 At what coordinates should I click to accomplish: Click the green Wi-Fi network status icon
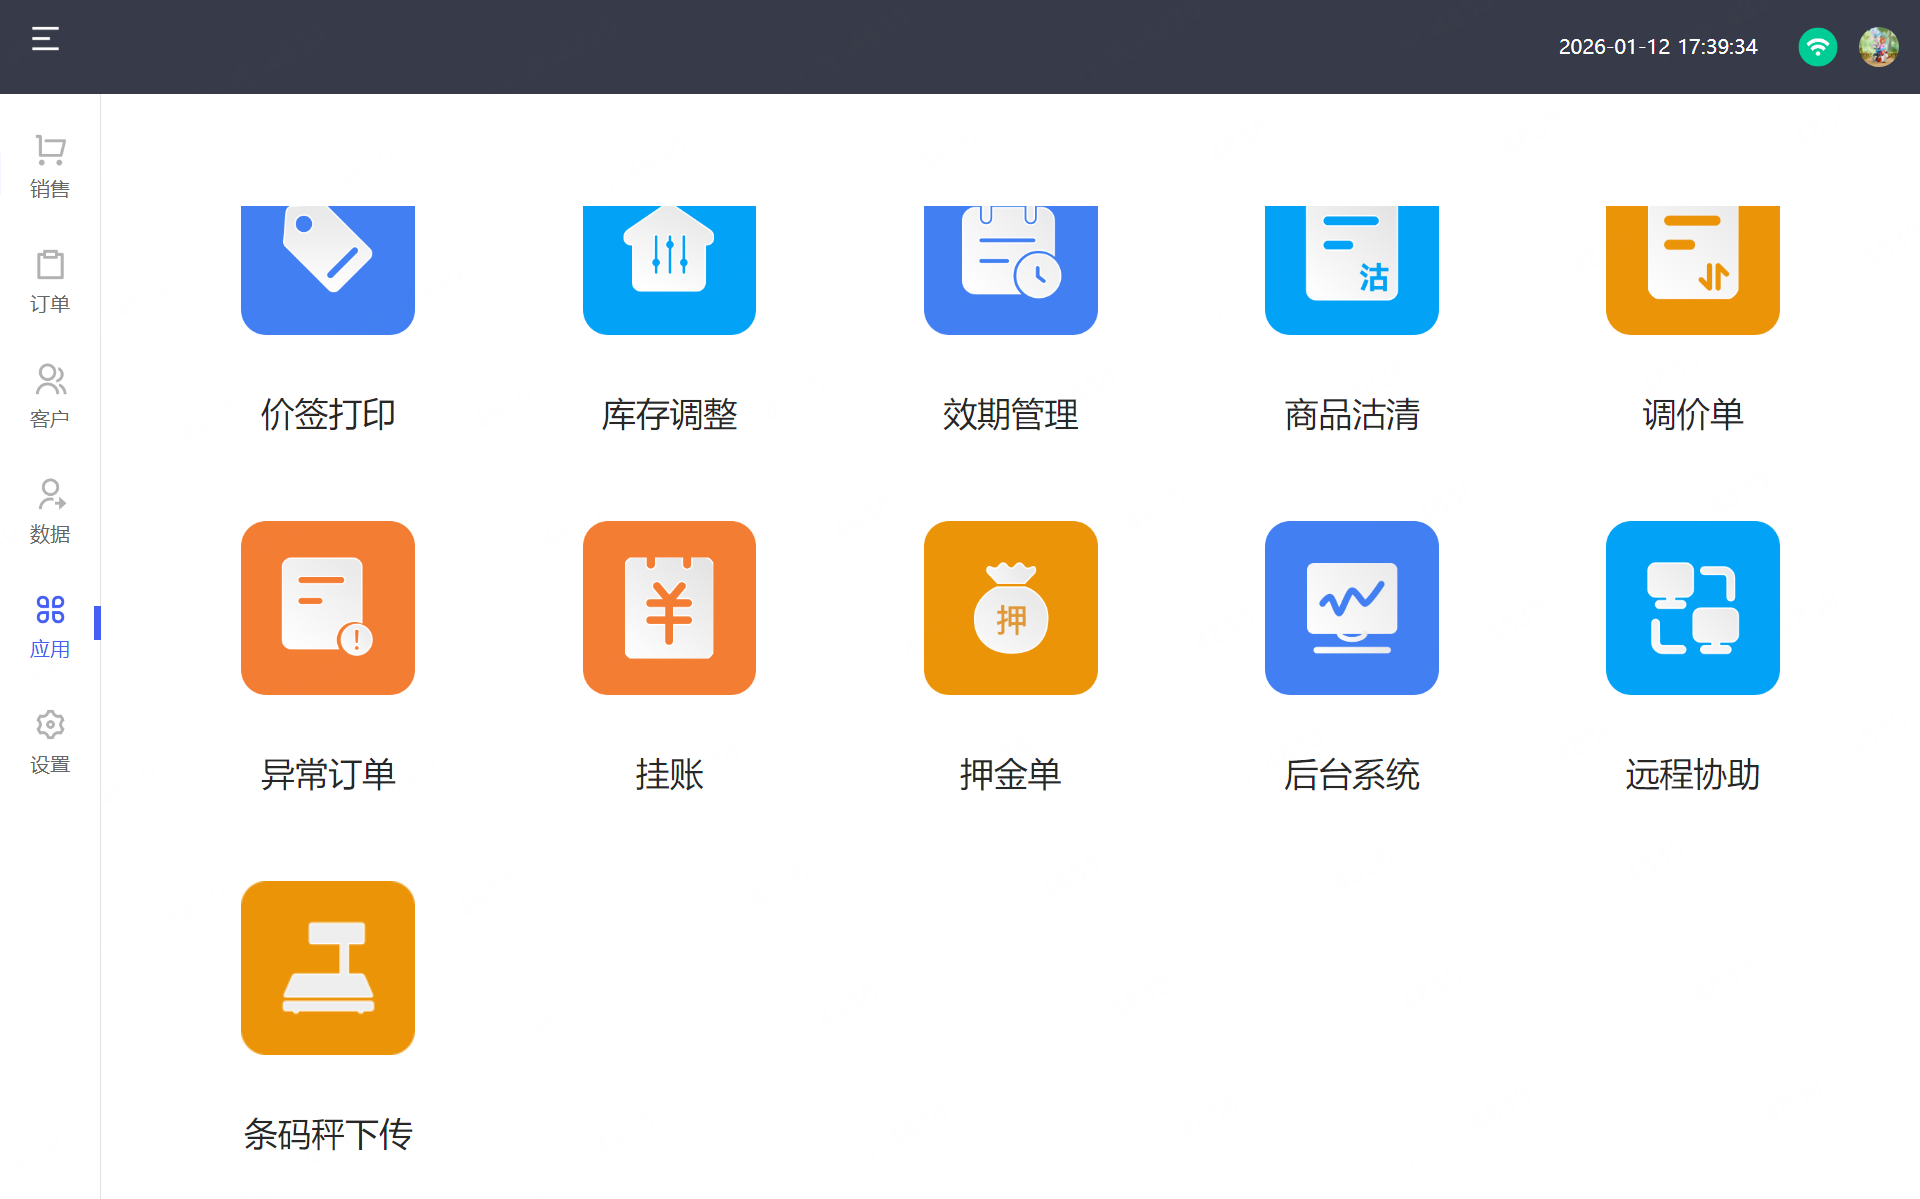tap(1817, 47)
